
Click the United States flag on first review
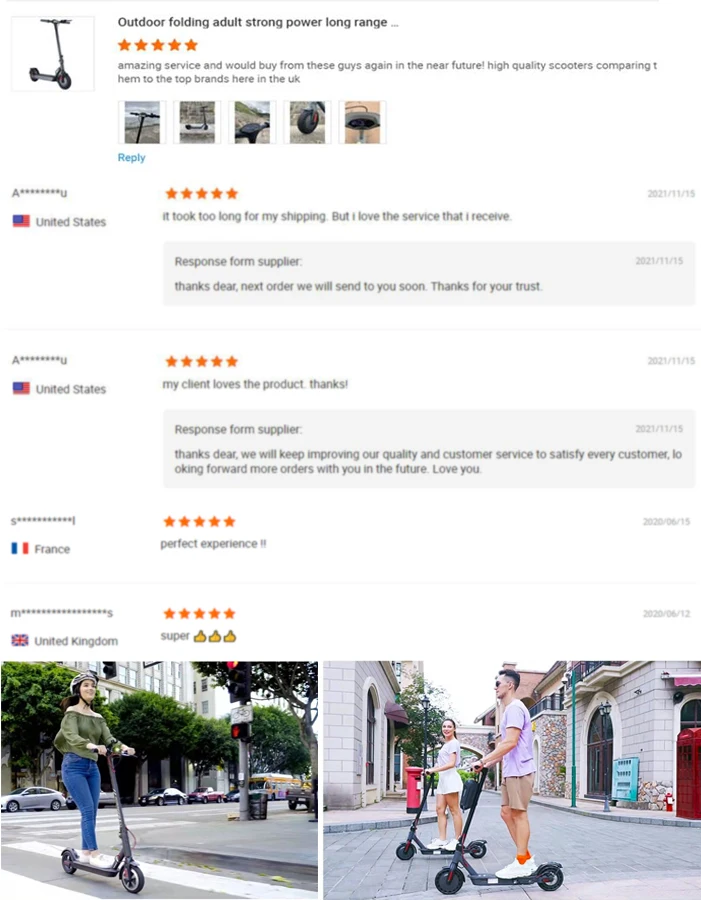[x=21, y=221]
